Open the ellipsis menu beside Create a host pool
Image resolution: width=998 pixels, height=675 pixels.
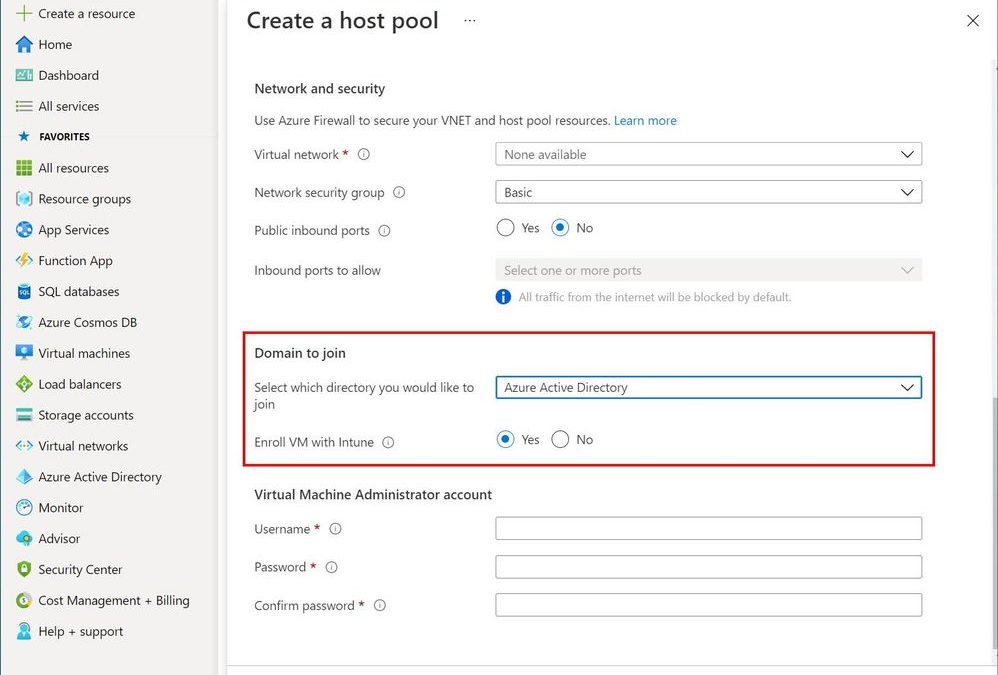point(470,20)
